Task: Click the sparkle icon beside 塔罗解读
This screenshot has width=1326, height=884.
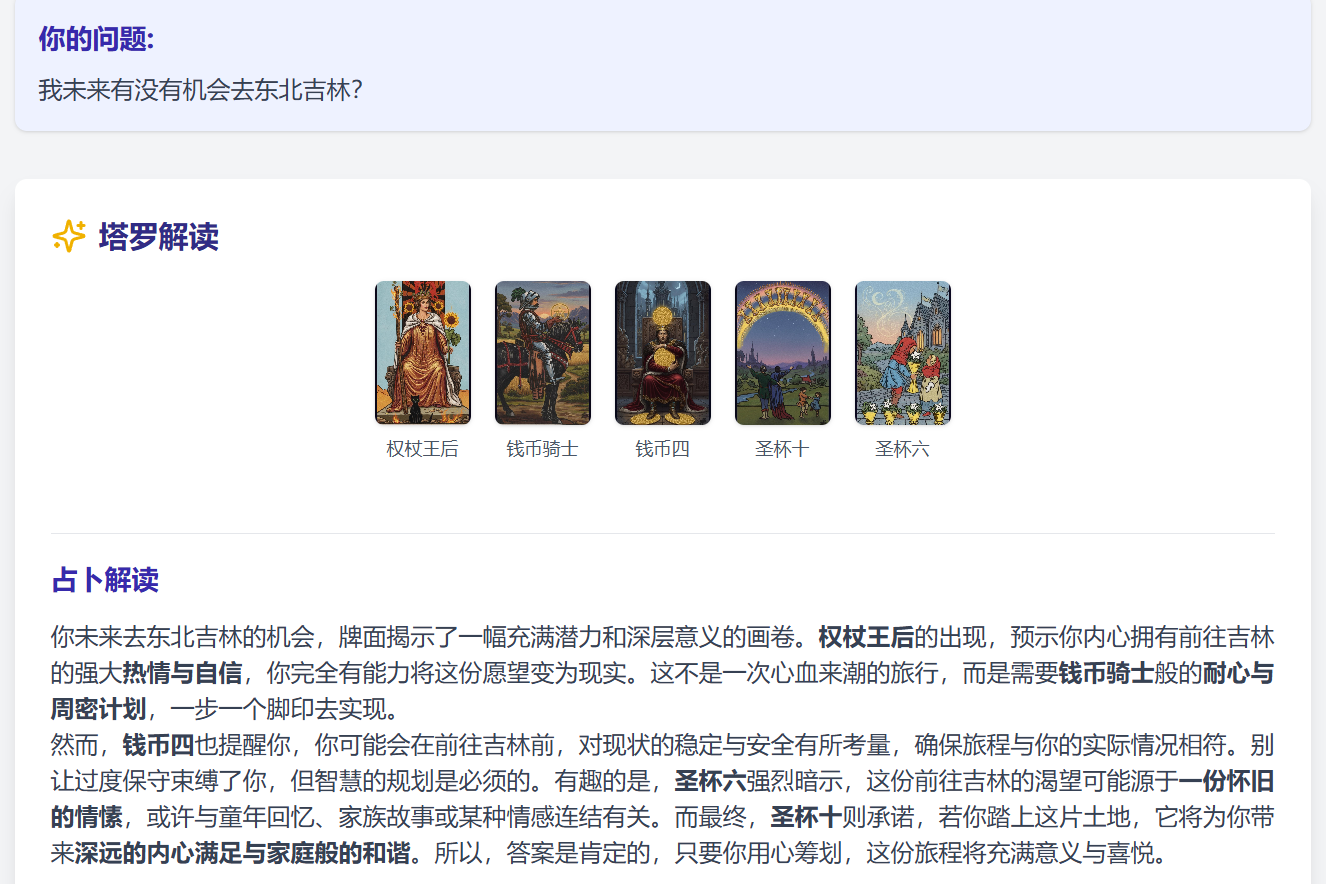Action: click(69, 237)
